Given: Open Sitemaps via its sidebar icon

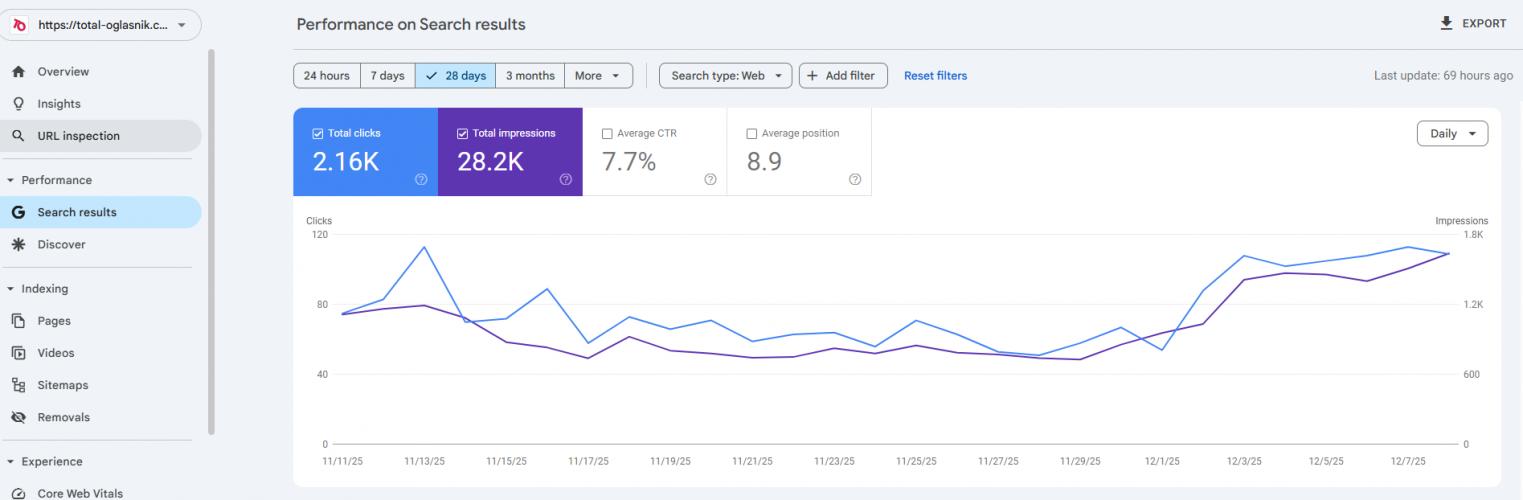Looking at the screenshot, I should tap(17, 385).
